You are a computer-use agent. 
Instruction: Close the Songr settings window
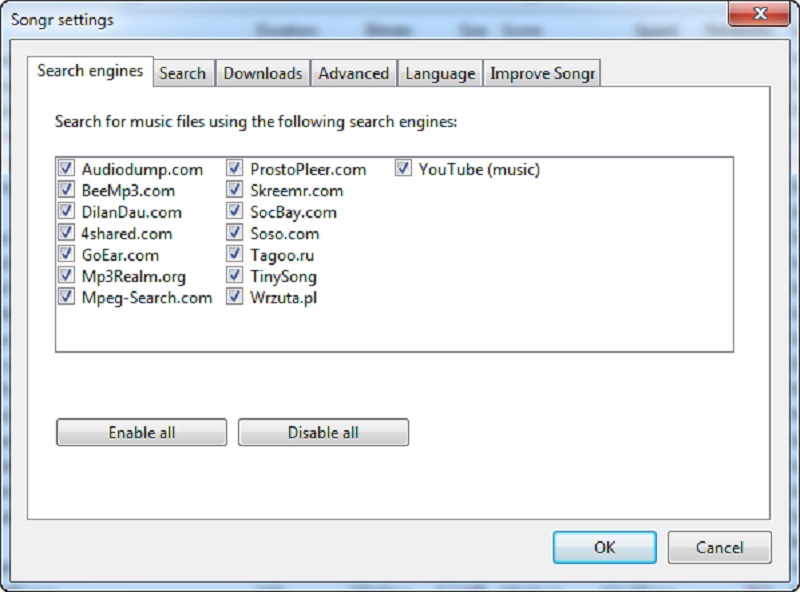[759, 13]
